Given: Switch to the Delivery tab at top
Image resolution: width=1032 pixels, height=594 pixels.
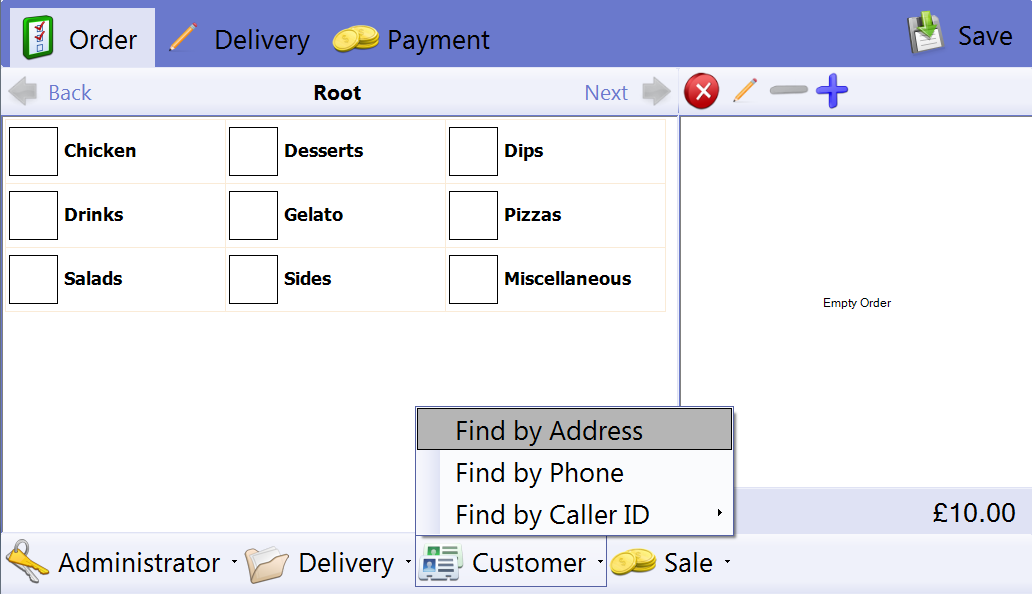Looking at the screenshot, I should pyautogui.click(x=240, y=40).
